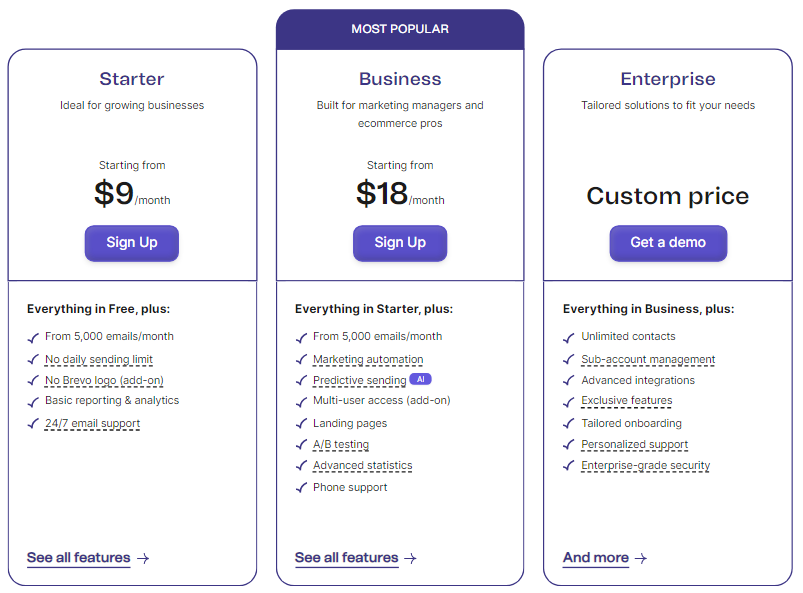This screenshot has width=803, height=593.
Task: Open See all features under Business
Action: 346,558
